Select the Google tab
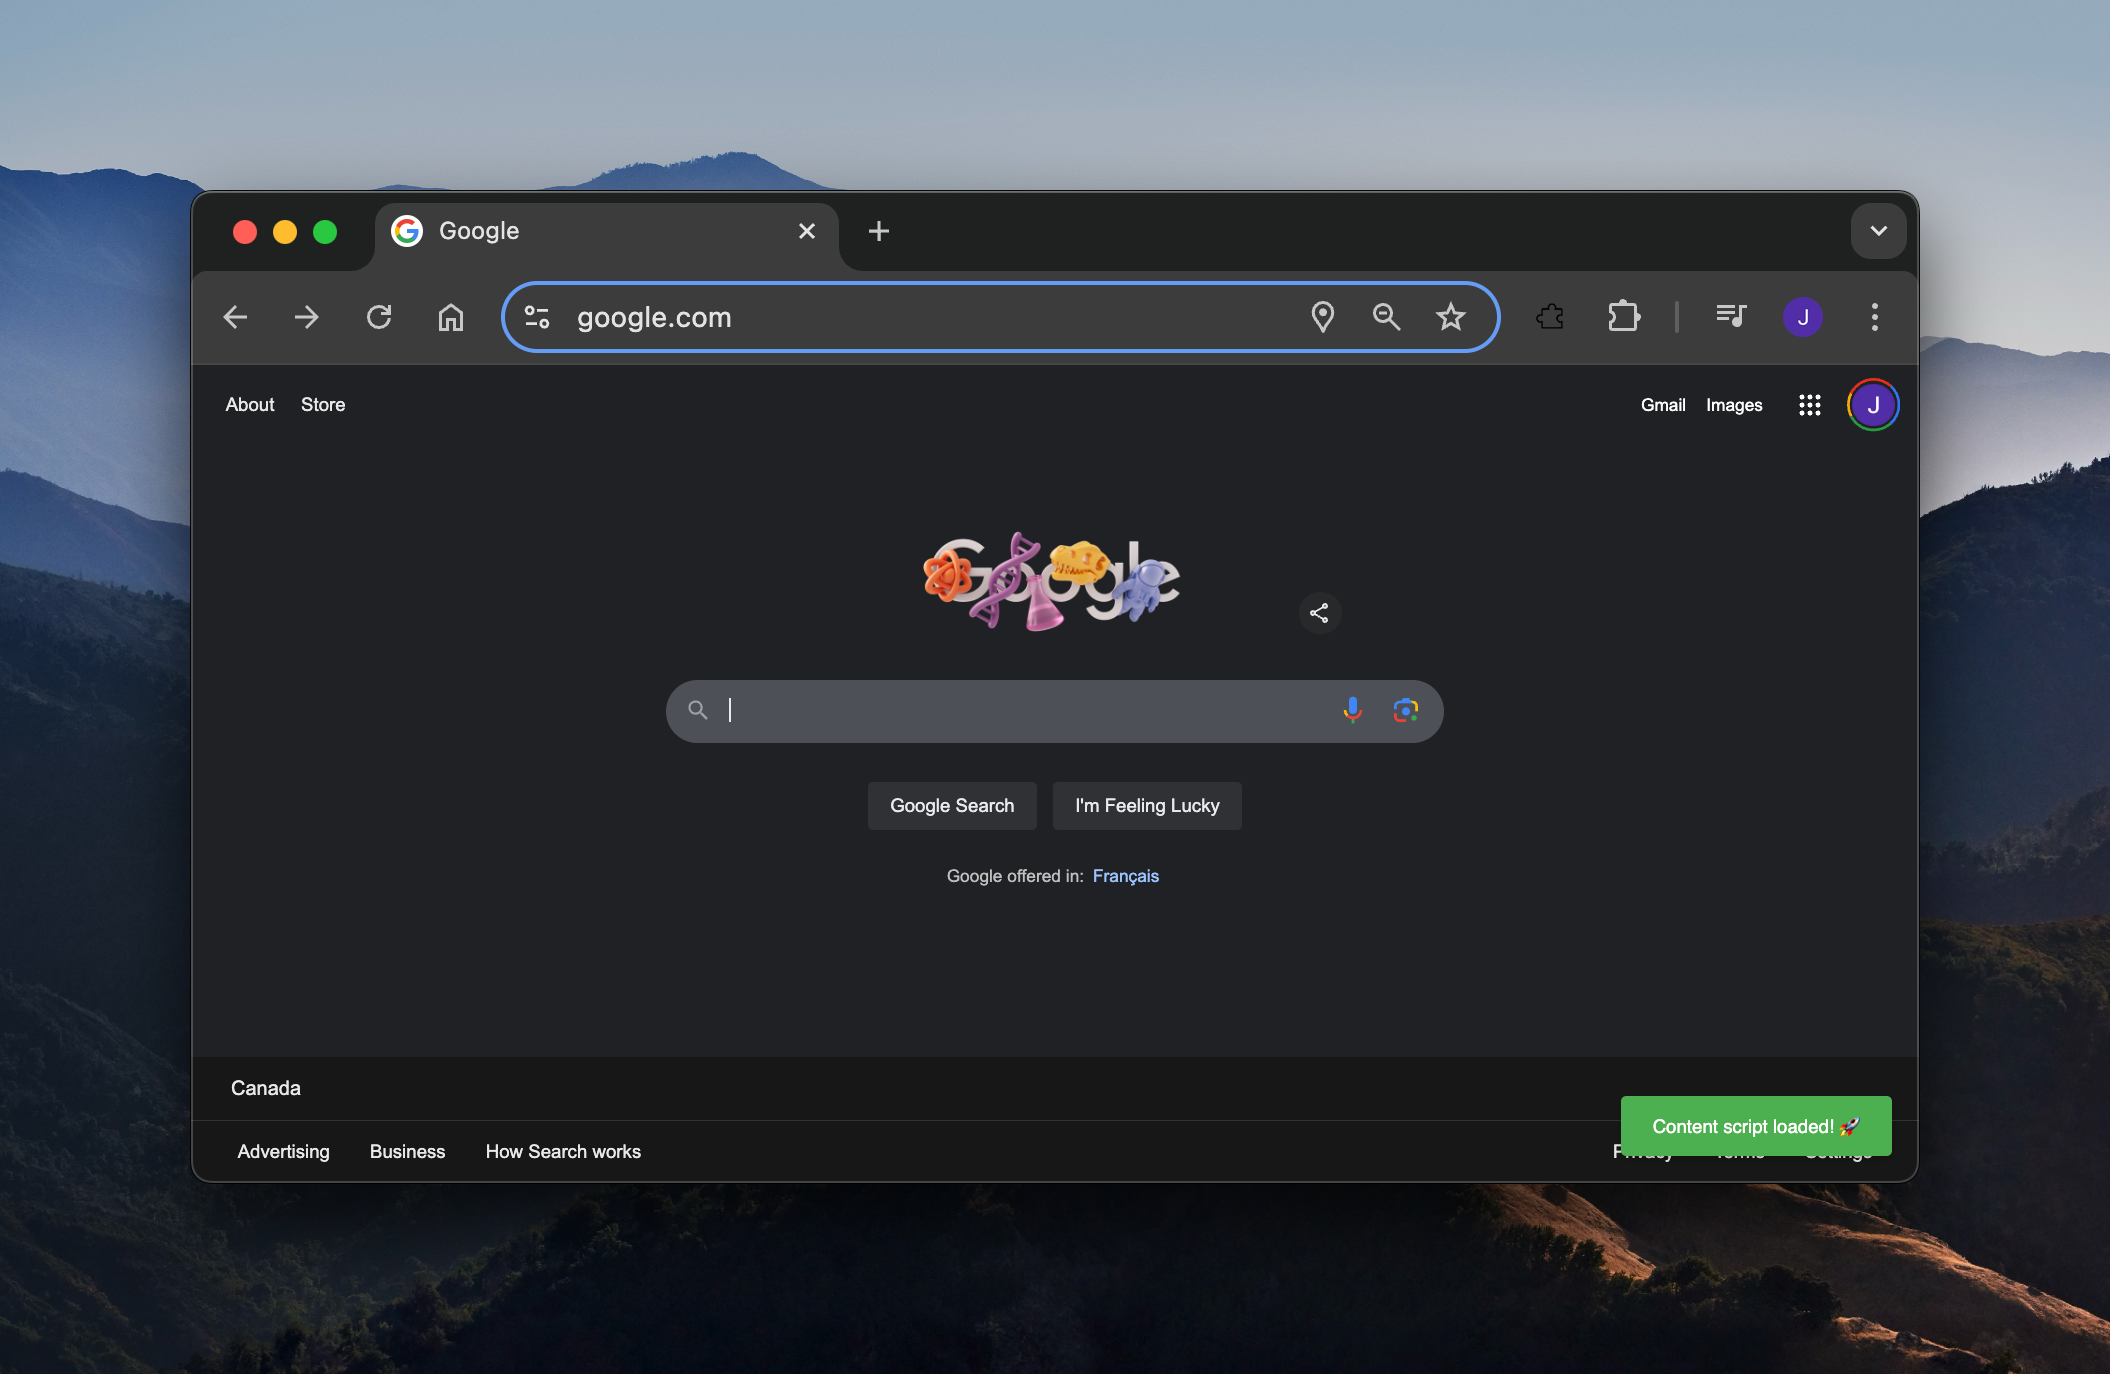Viewport: 2110px width, 1374px height. pos(605,231)
